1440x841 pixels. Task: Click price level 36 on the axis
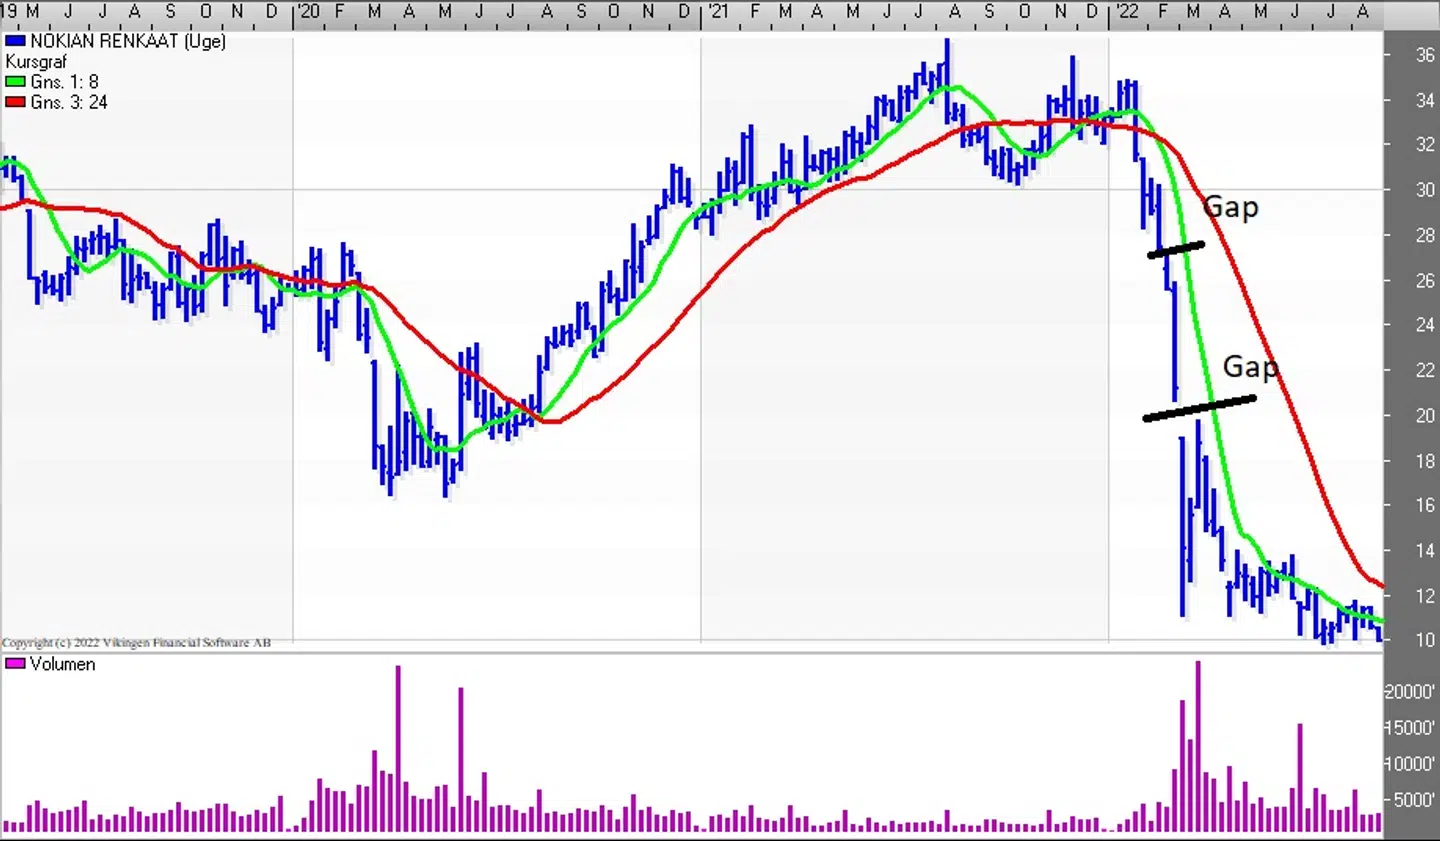coord(1425,55)
